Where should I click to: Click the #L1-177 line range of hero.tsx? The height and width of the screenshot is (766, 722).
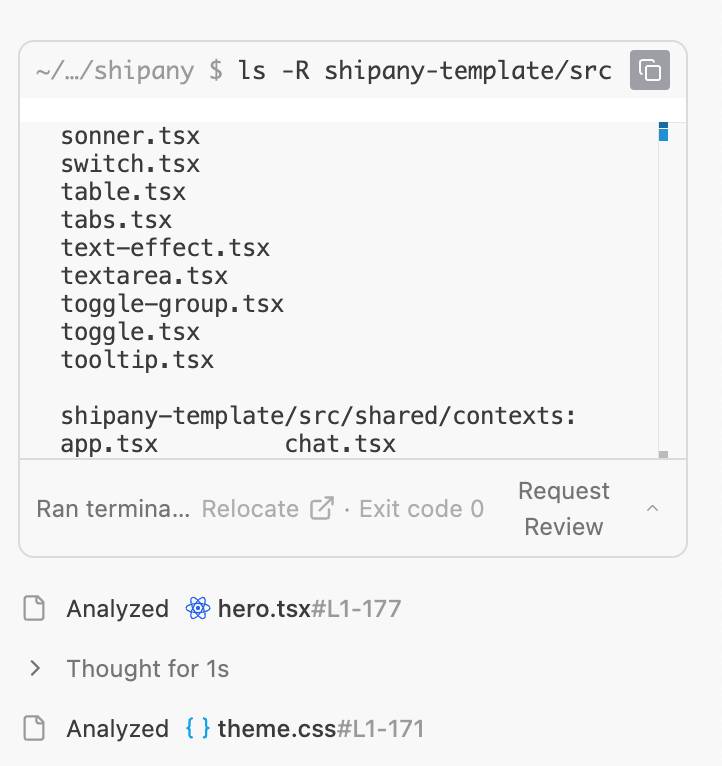coord(356,608)
